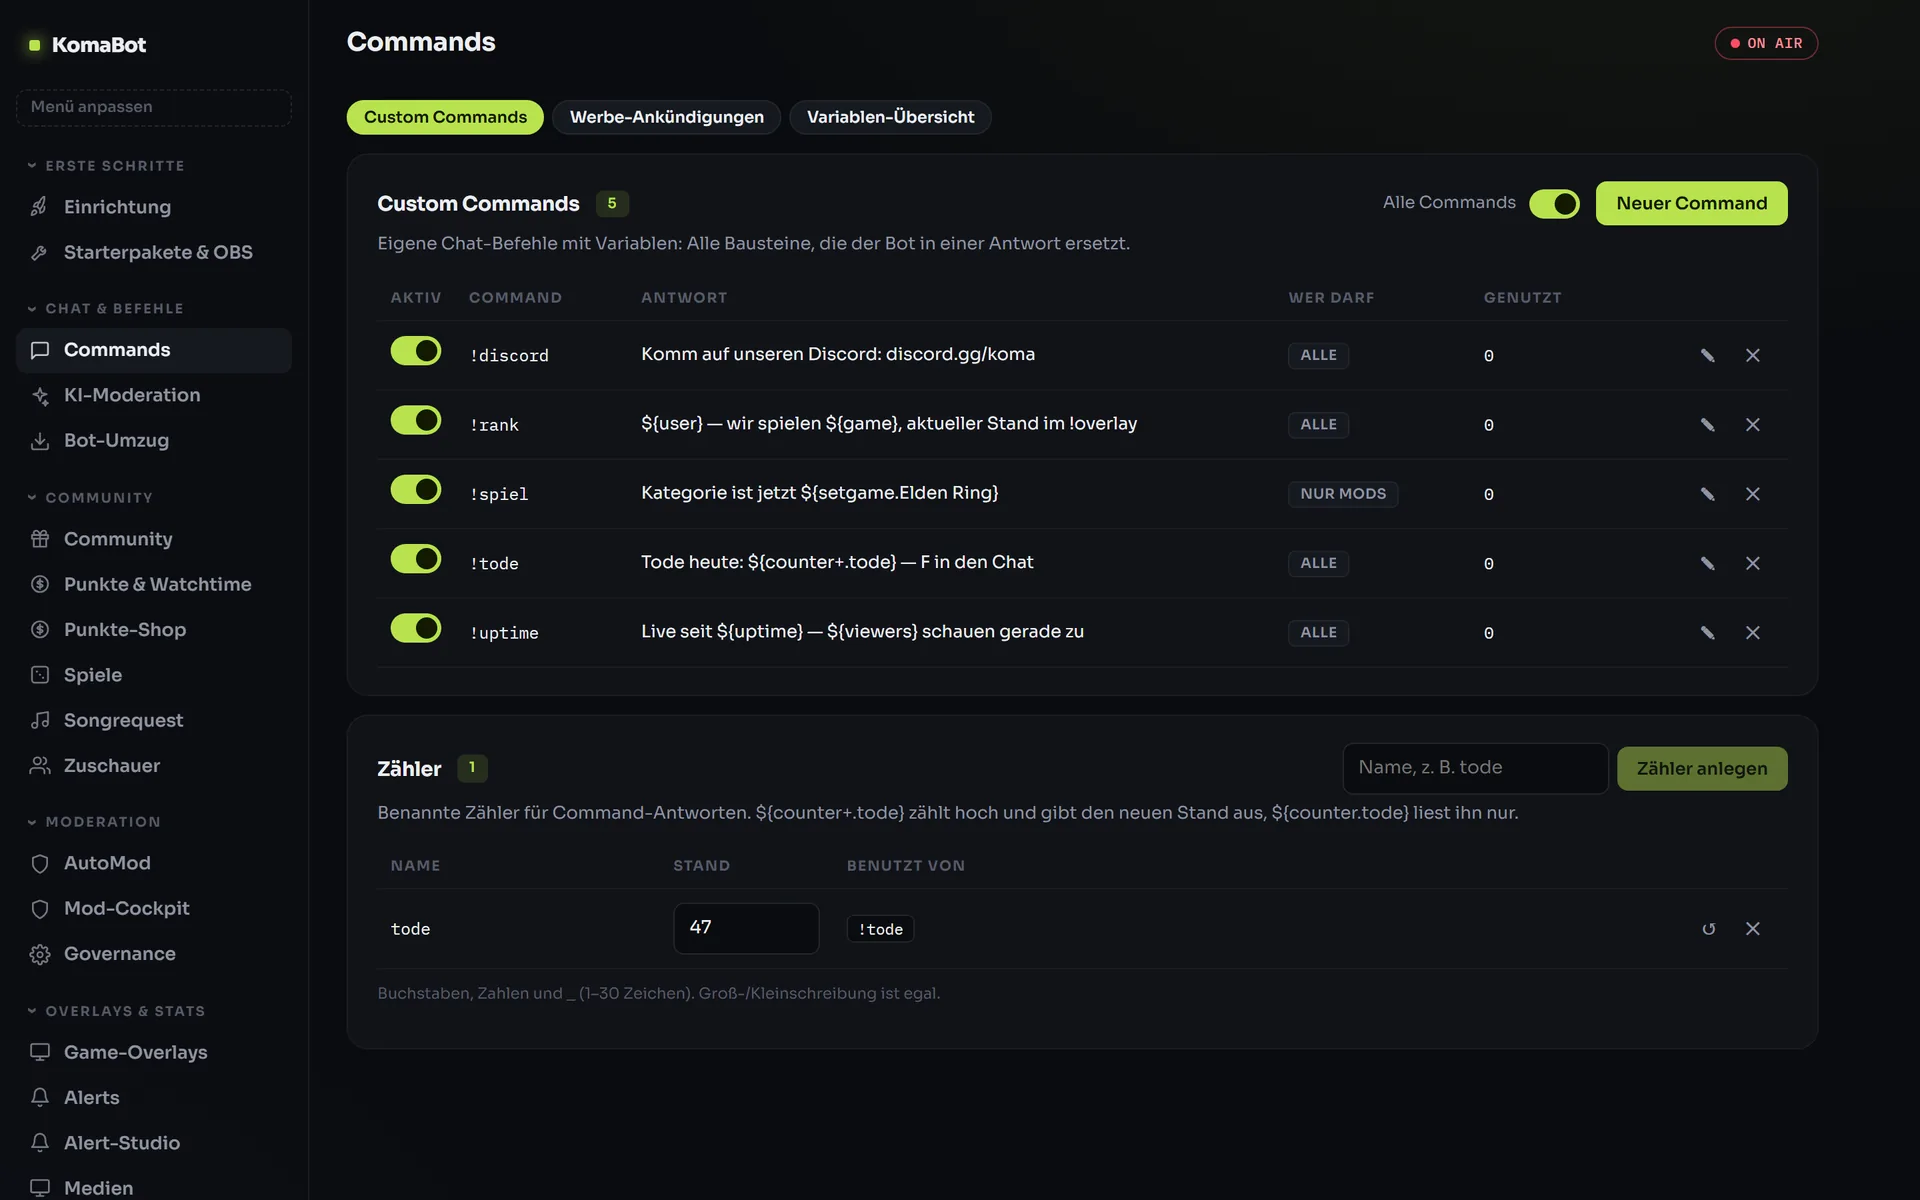Toggle the !rank command off

point(416,420)
